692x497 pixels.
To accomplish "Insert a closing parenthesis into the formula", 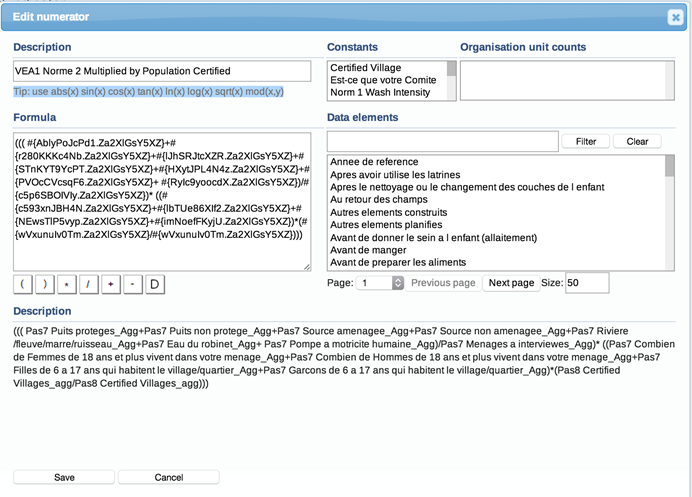I will [45, 286].
